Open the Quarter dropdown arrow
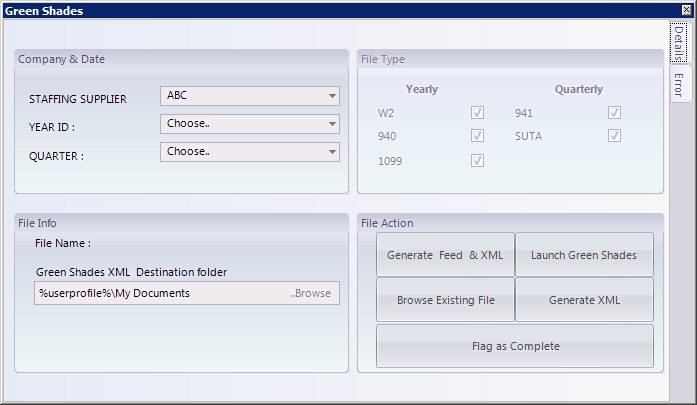This screenshot has height=405, width=697. (x=332, y=152)
